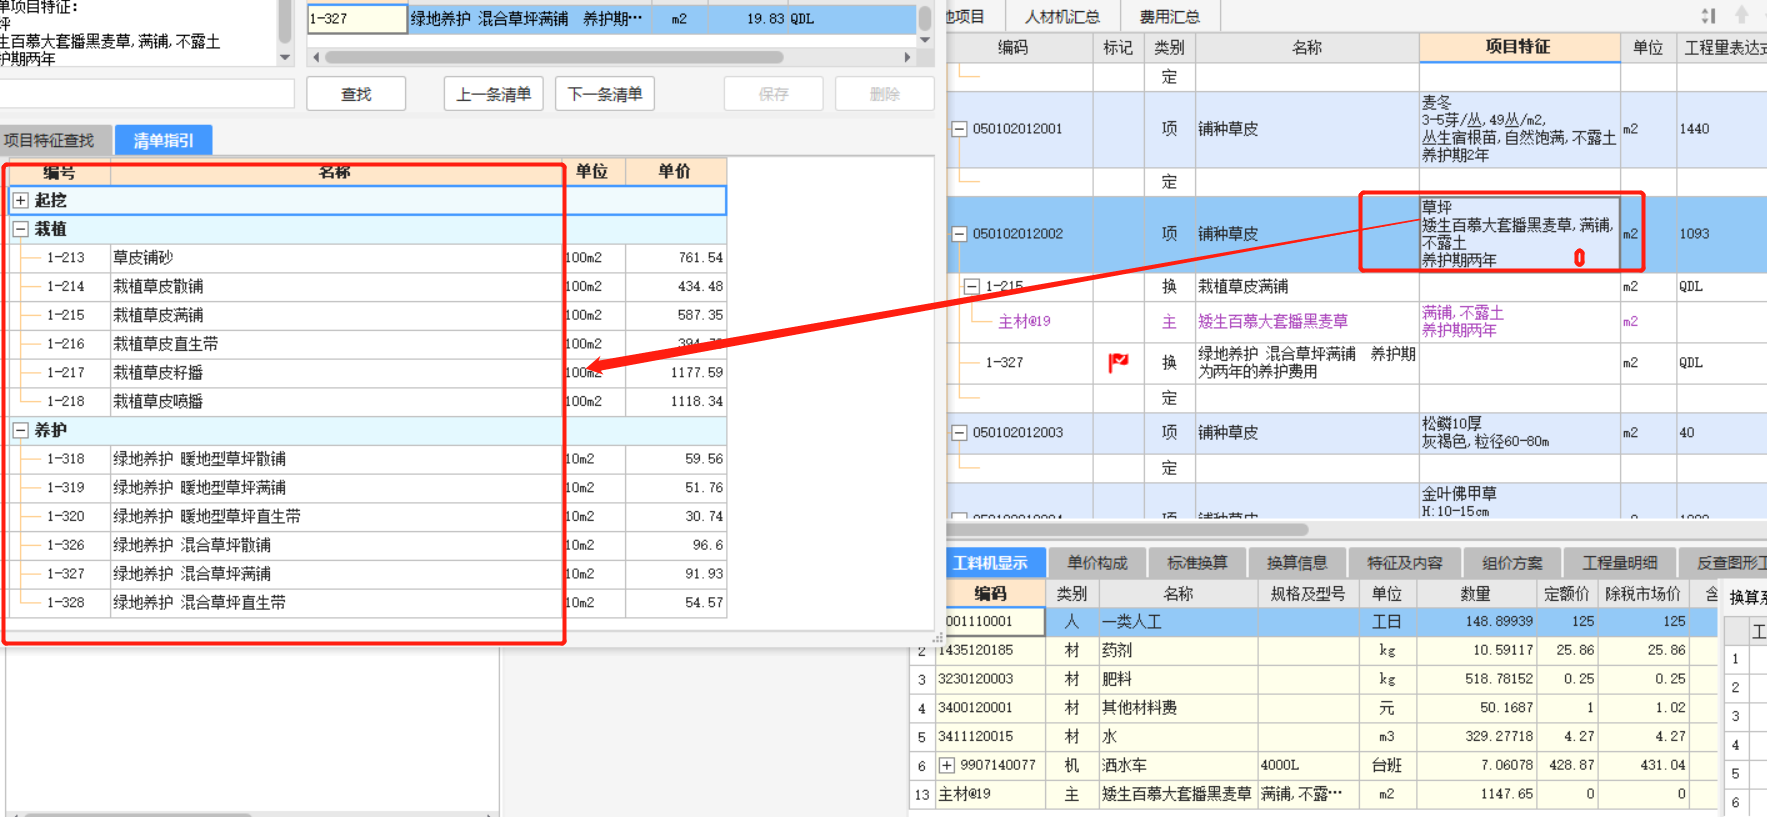Screen dimensions: 1767x817
Task: Select the 换算信息 tab
Action: [1297, 562]
